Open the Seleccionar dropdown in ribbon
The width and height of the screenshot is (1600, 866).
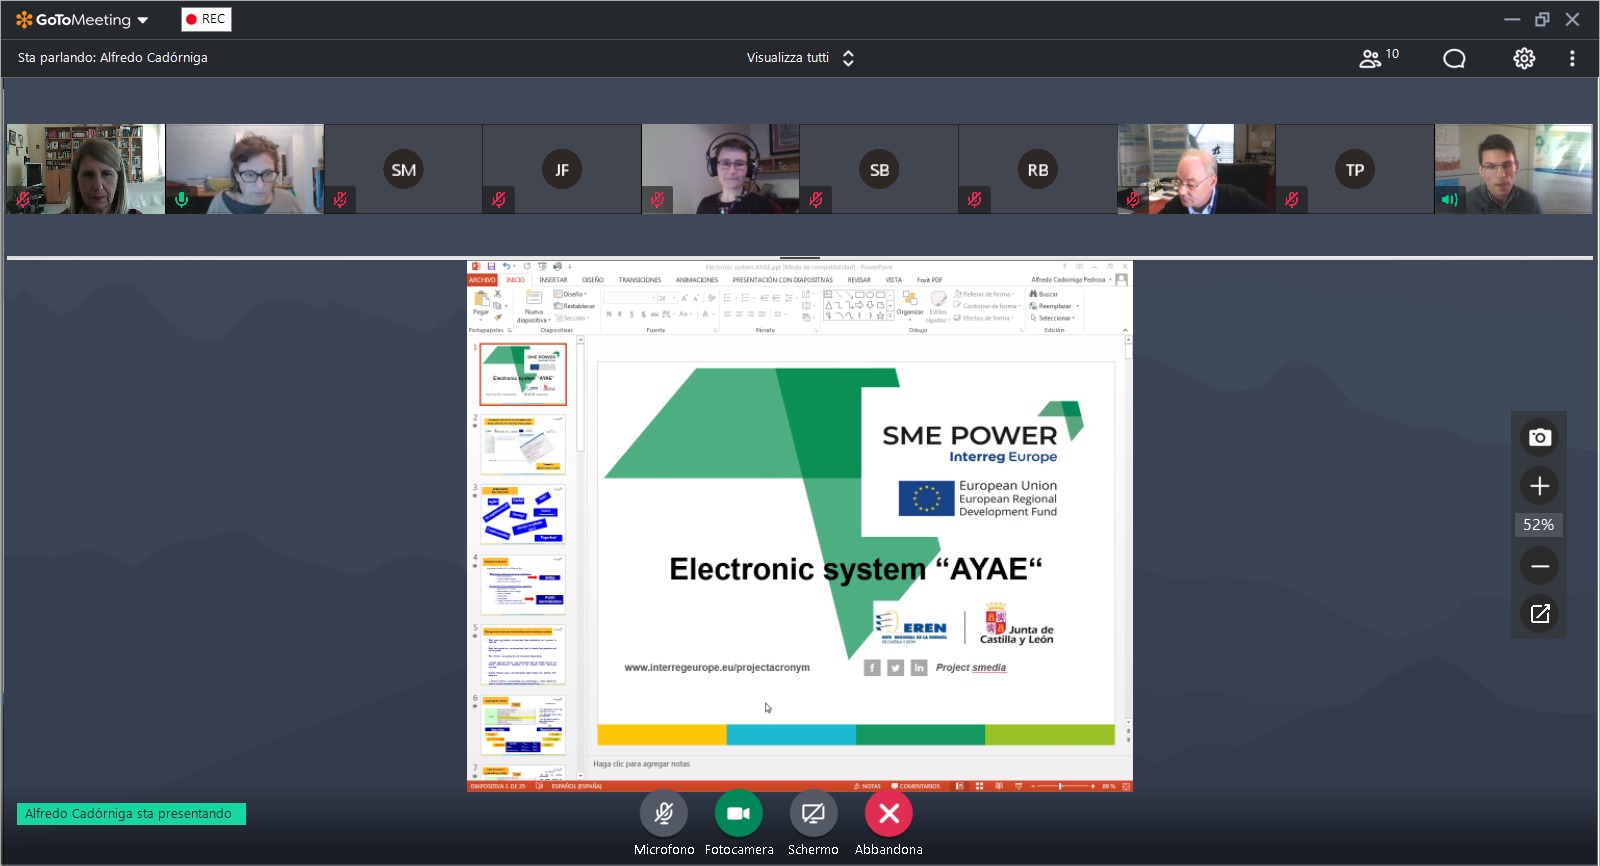[1053, 318]
